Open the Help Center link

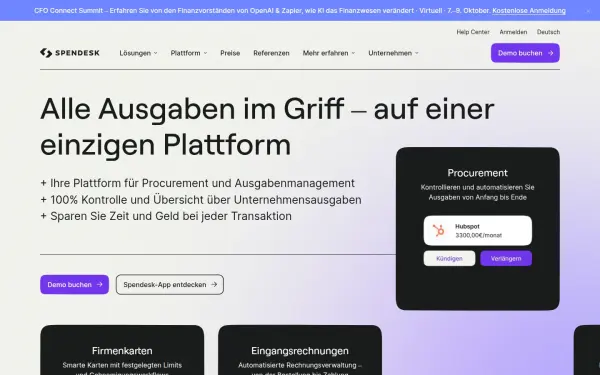473,32
